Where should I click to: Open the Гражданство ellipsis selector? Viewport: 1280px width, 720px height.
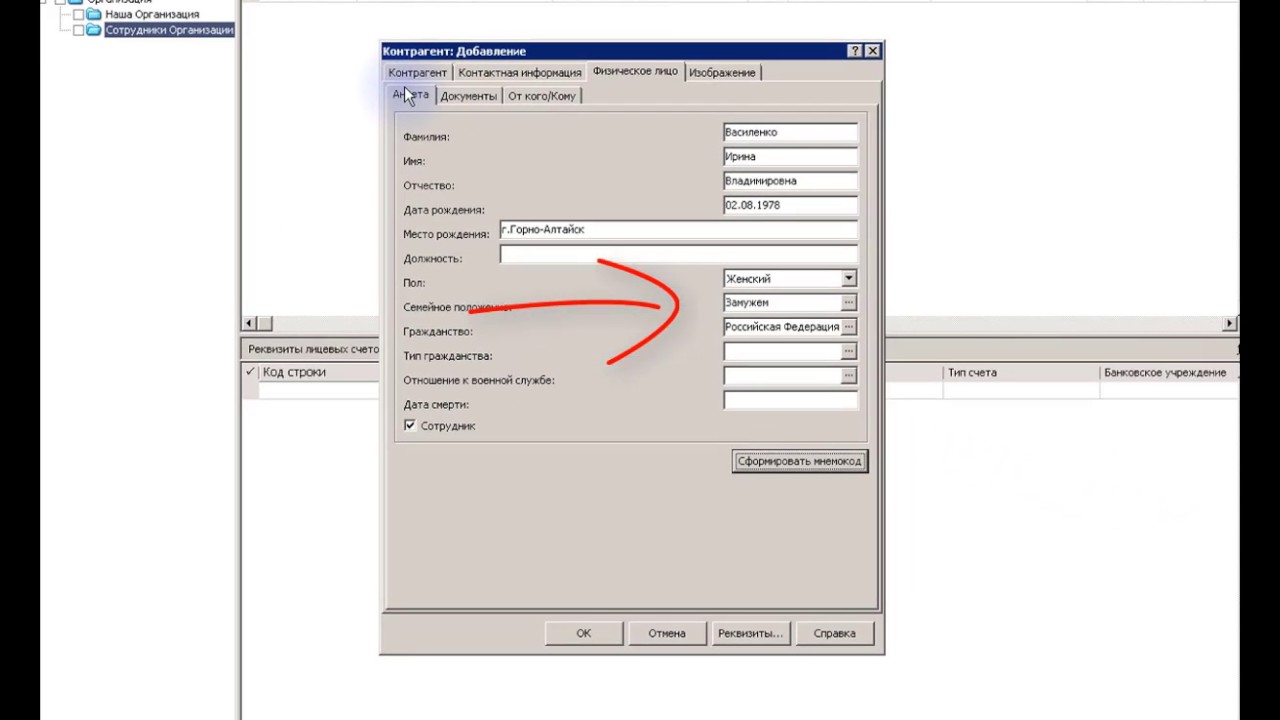[849, 327]
